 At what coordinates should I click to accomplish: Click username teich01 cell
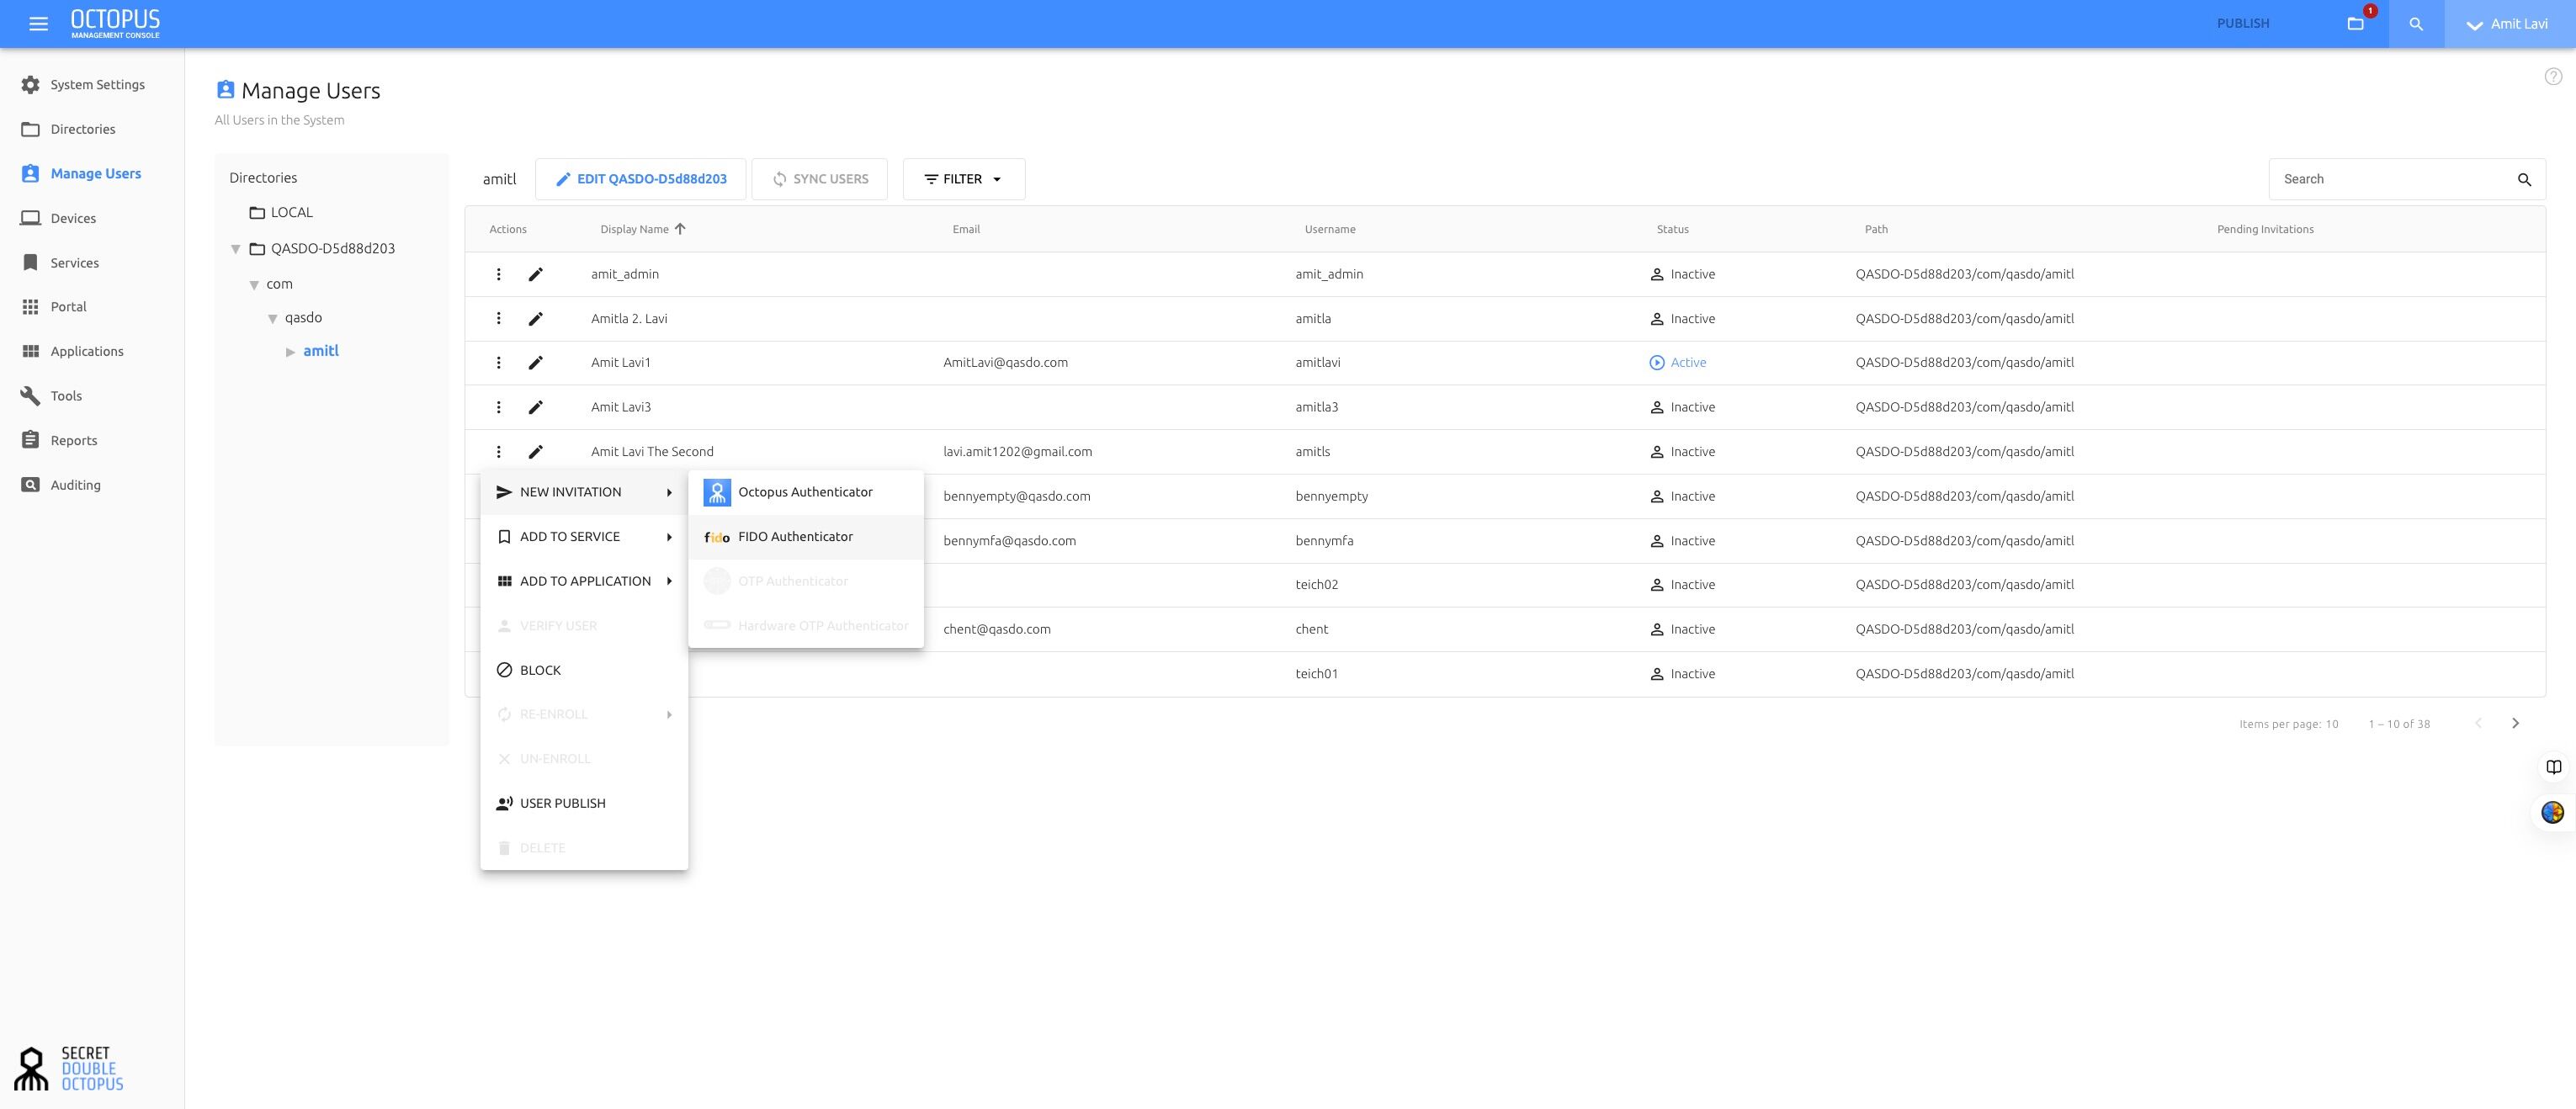coord(1316,674)
